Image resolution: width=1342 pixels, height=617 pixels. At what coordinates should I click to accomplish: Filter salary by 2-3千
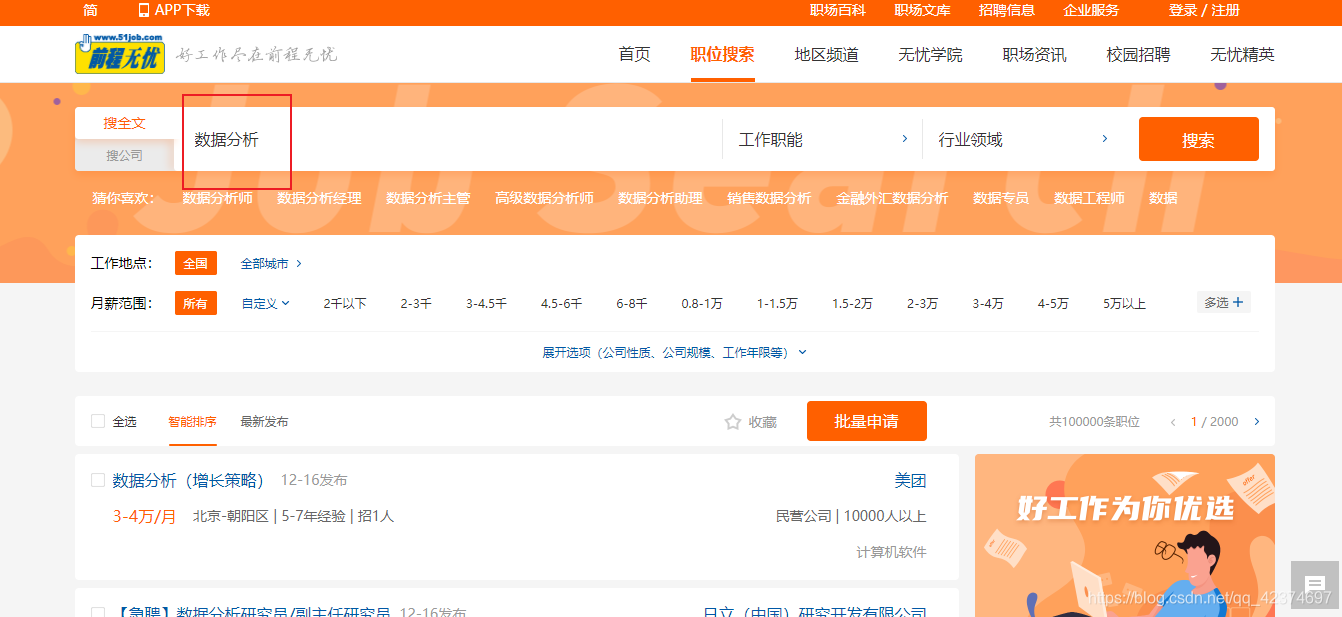click(x=416, y=303)
